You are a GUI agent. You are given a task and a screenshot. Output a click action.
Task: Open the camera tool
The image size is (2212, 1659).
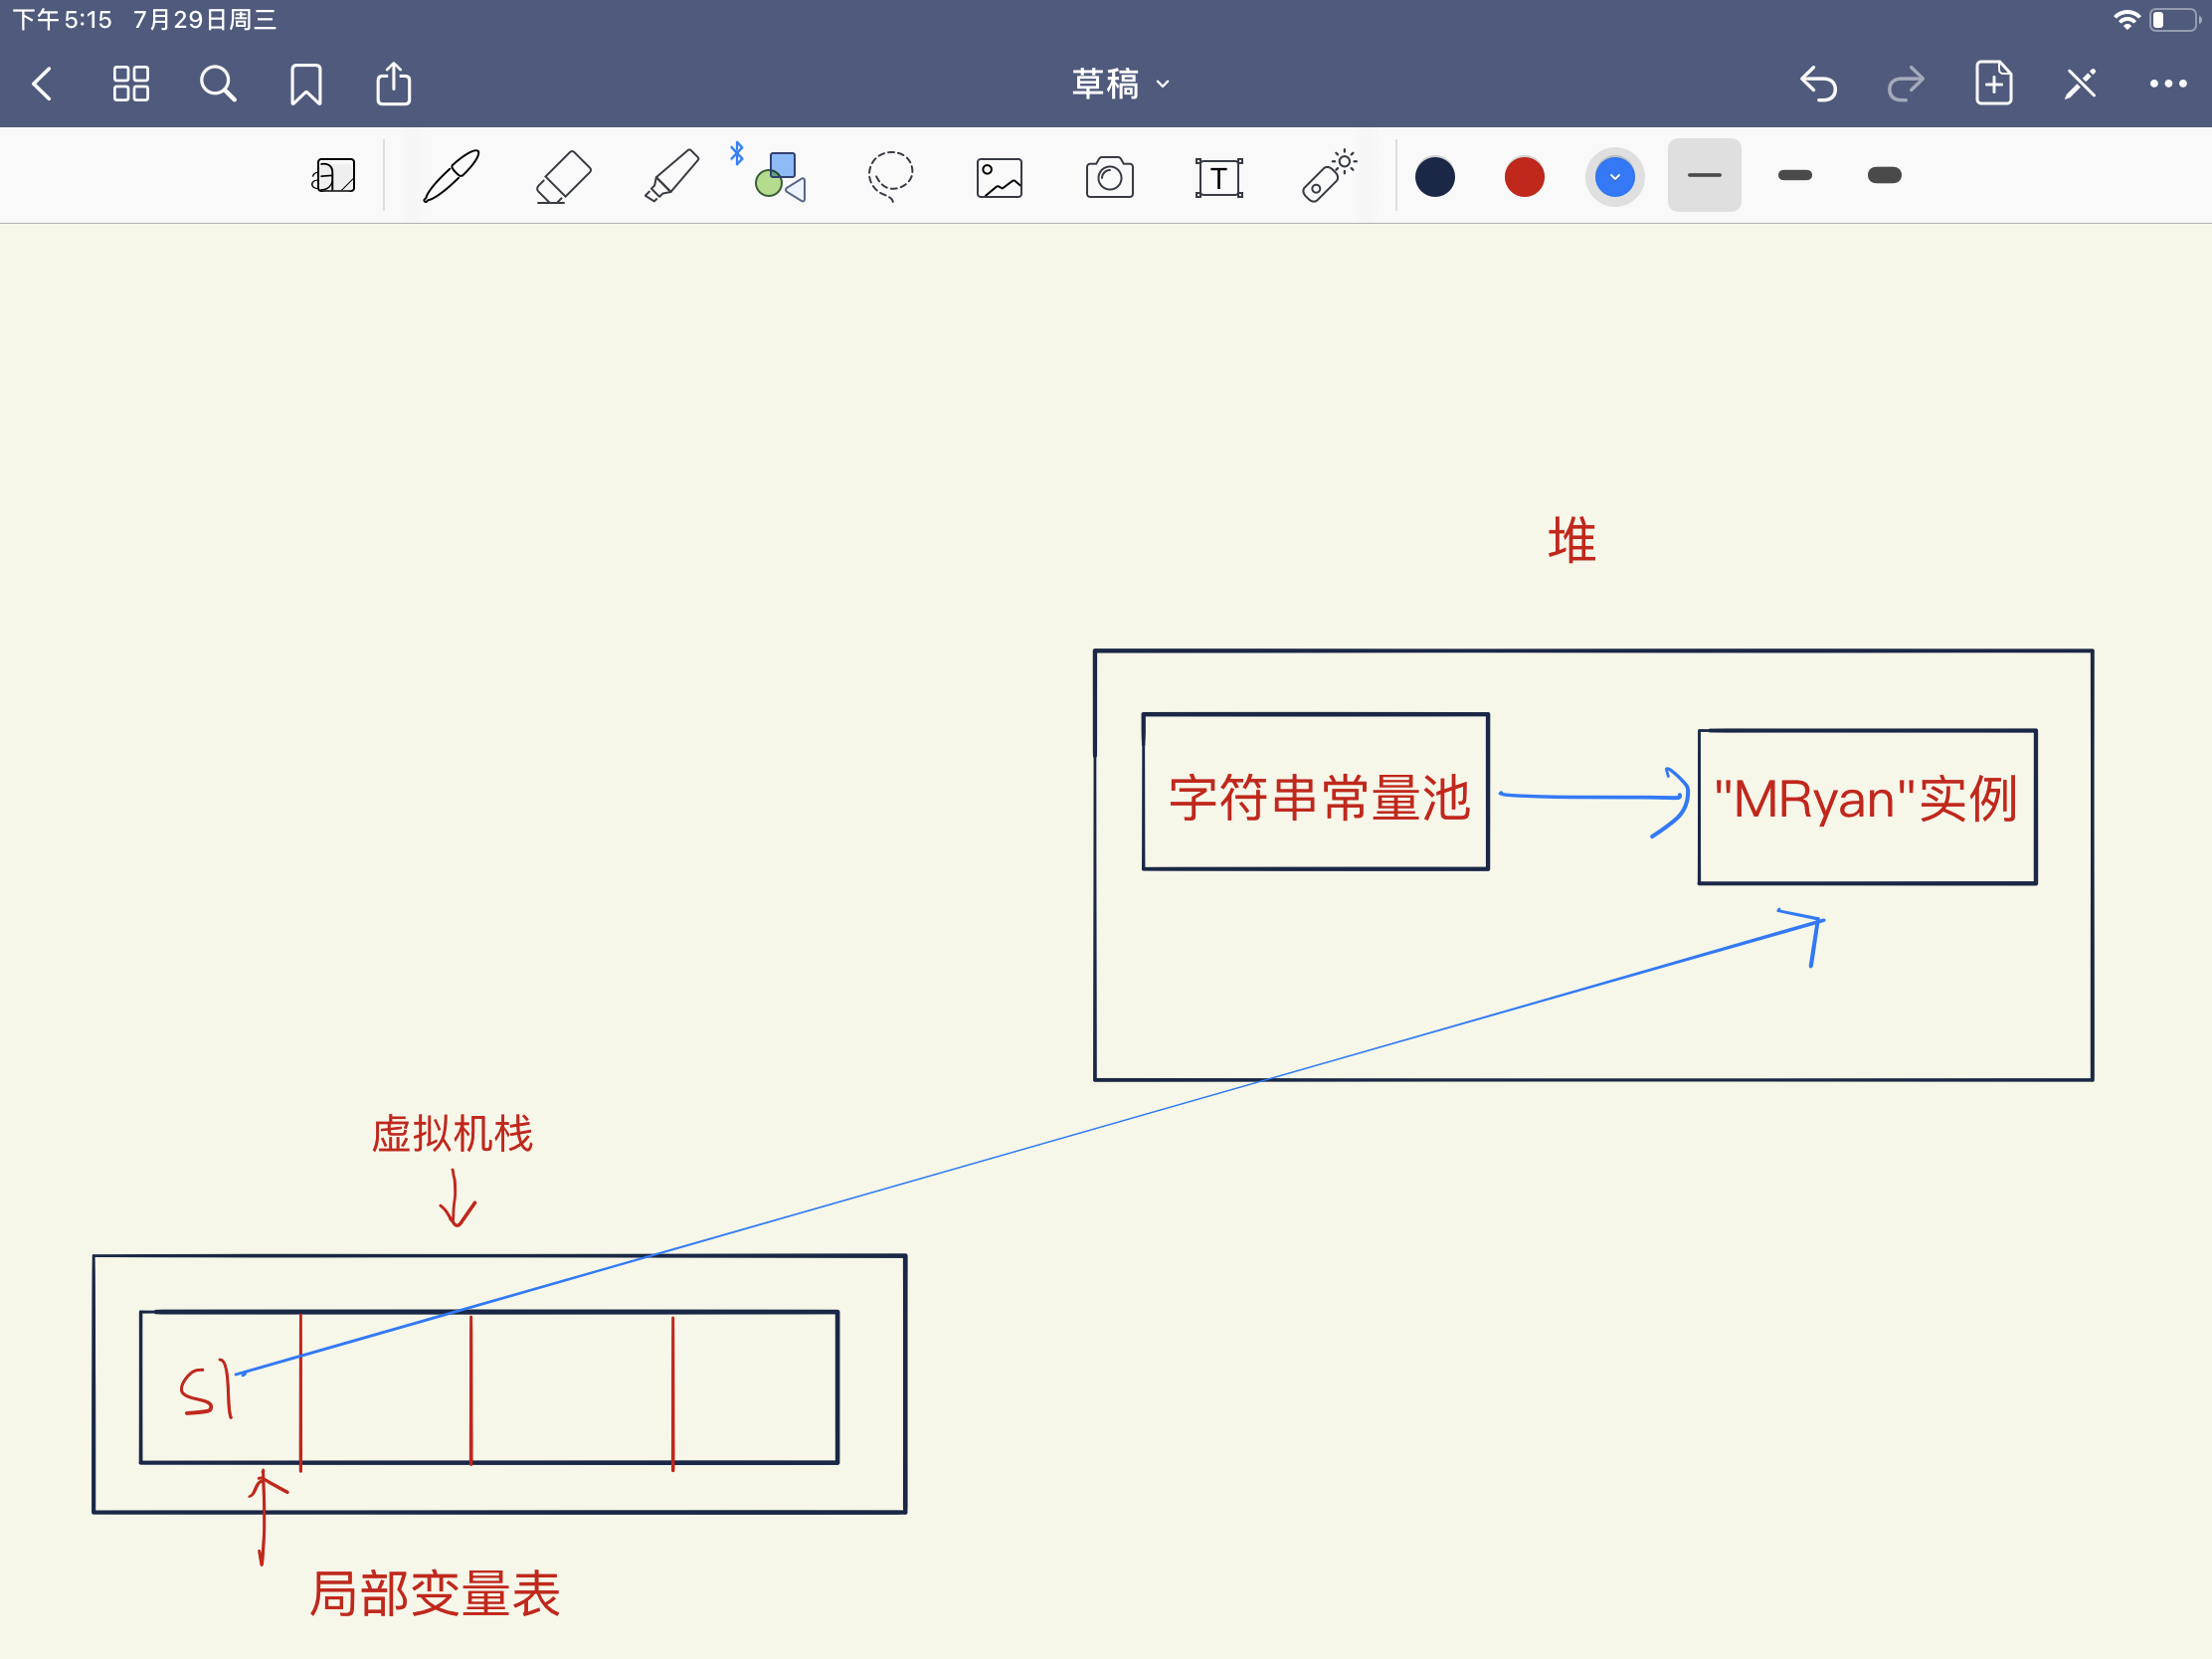pos(1109,175)
